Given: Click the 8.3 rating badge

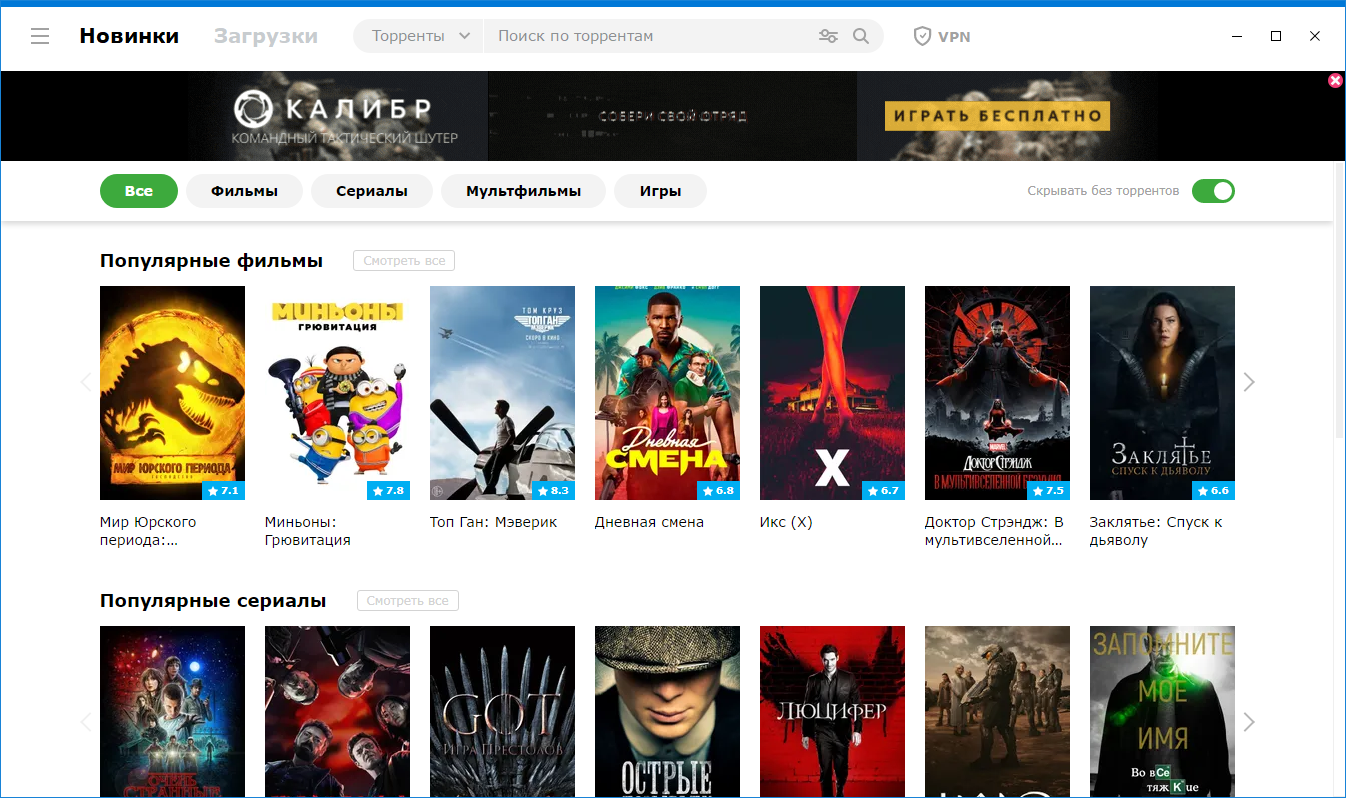Looking at the screenshot, I should pos(551,491).
